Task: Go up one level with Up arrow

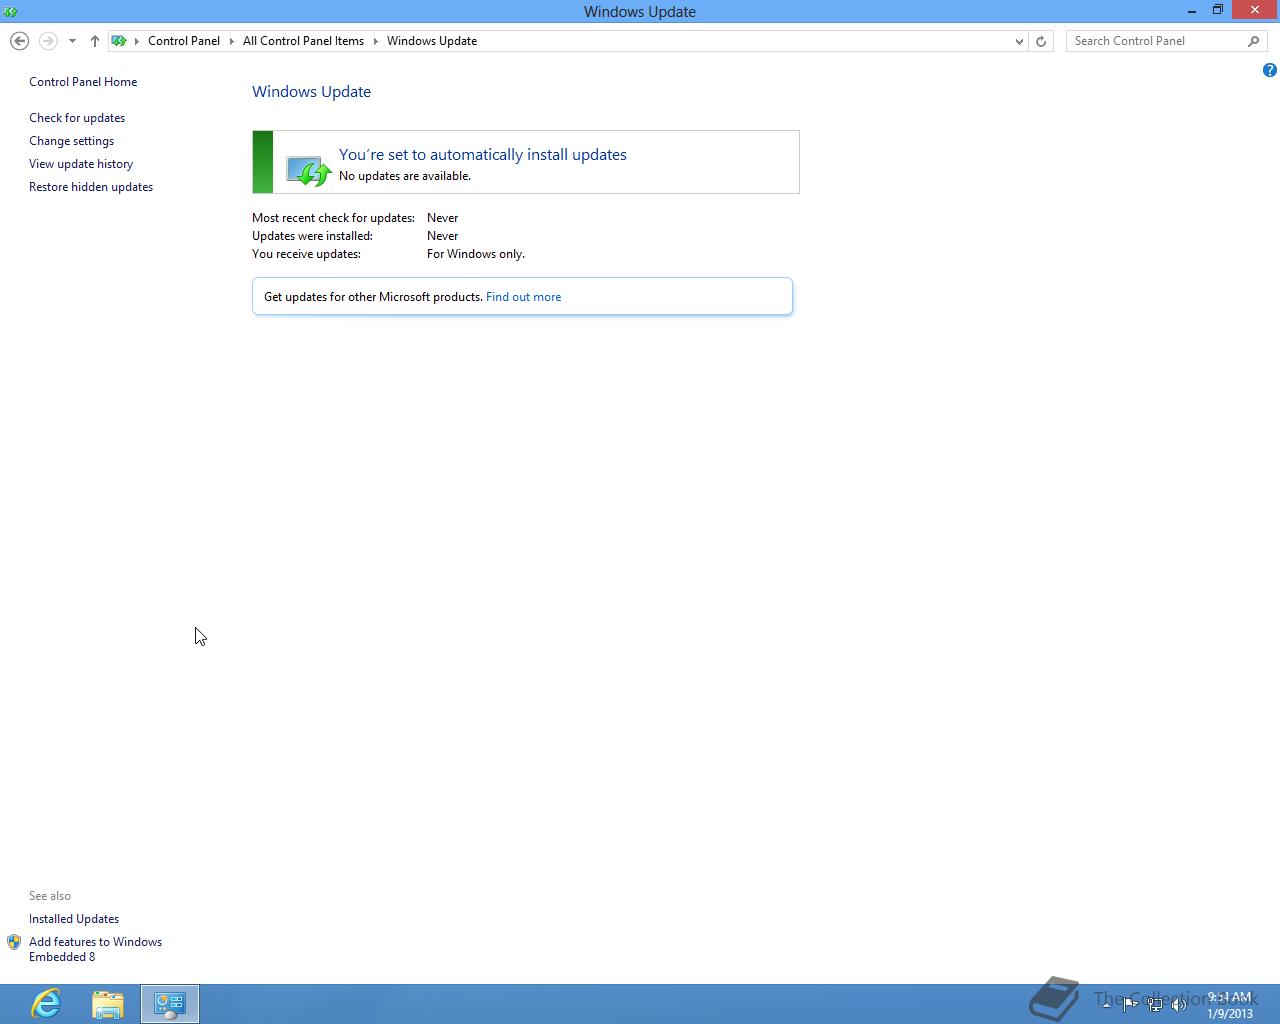Action: (x=95, y=41)
